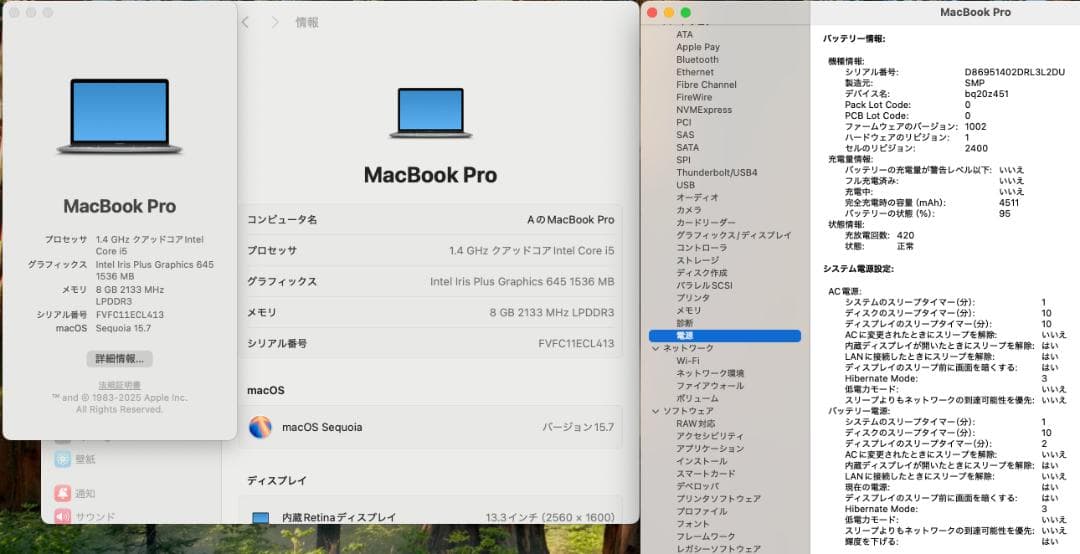Click the sound (サウンド) sidebar icon
The image size is (1080, 554).
point(63,516)
